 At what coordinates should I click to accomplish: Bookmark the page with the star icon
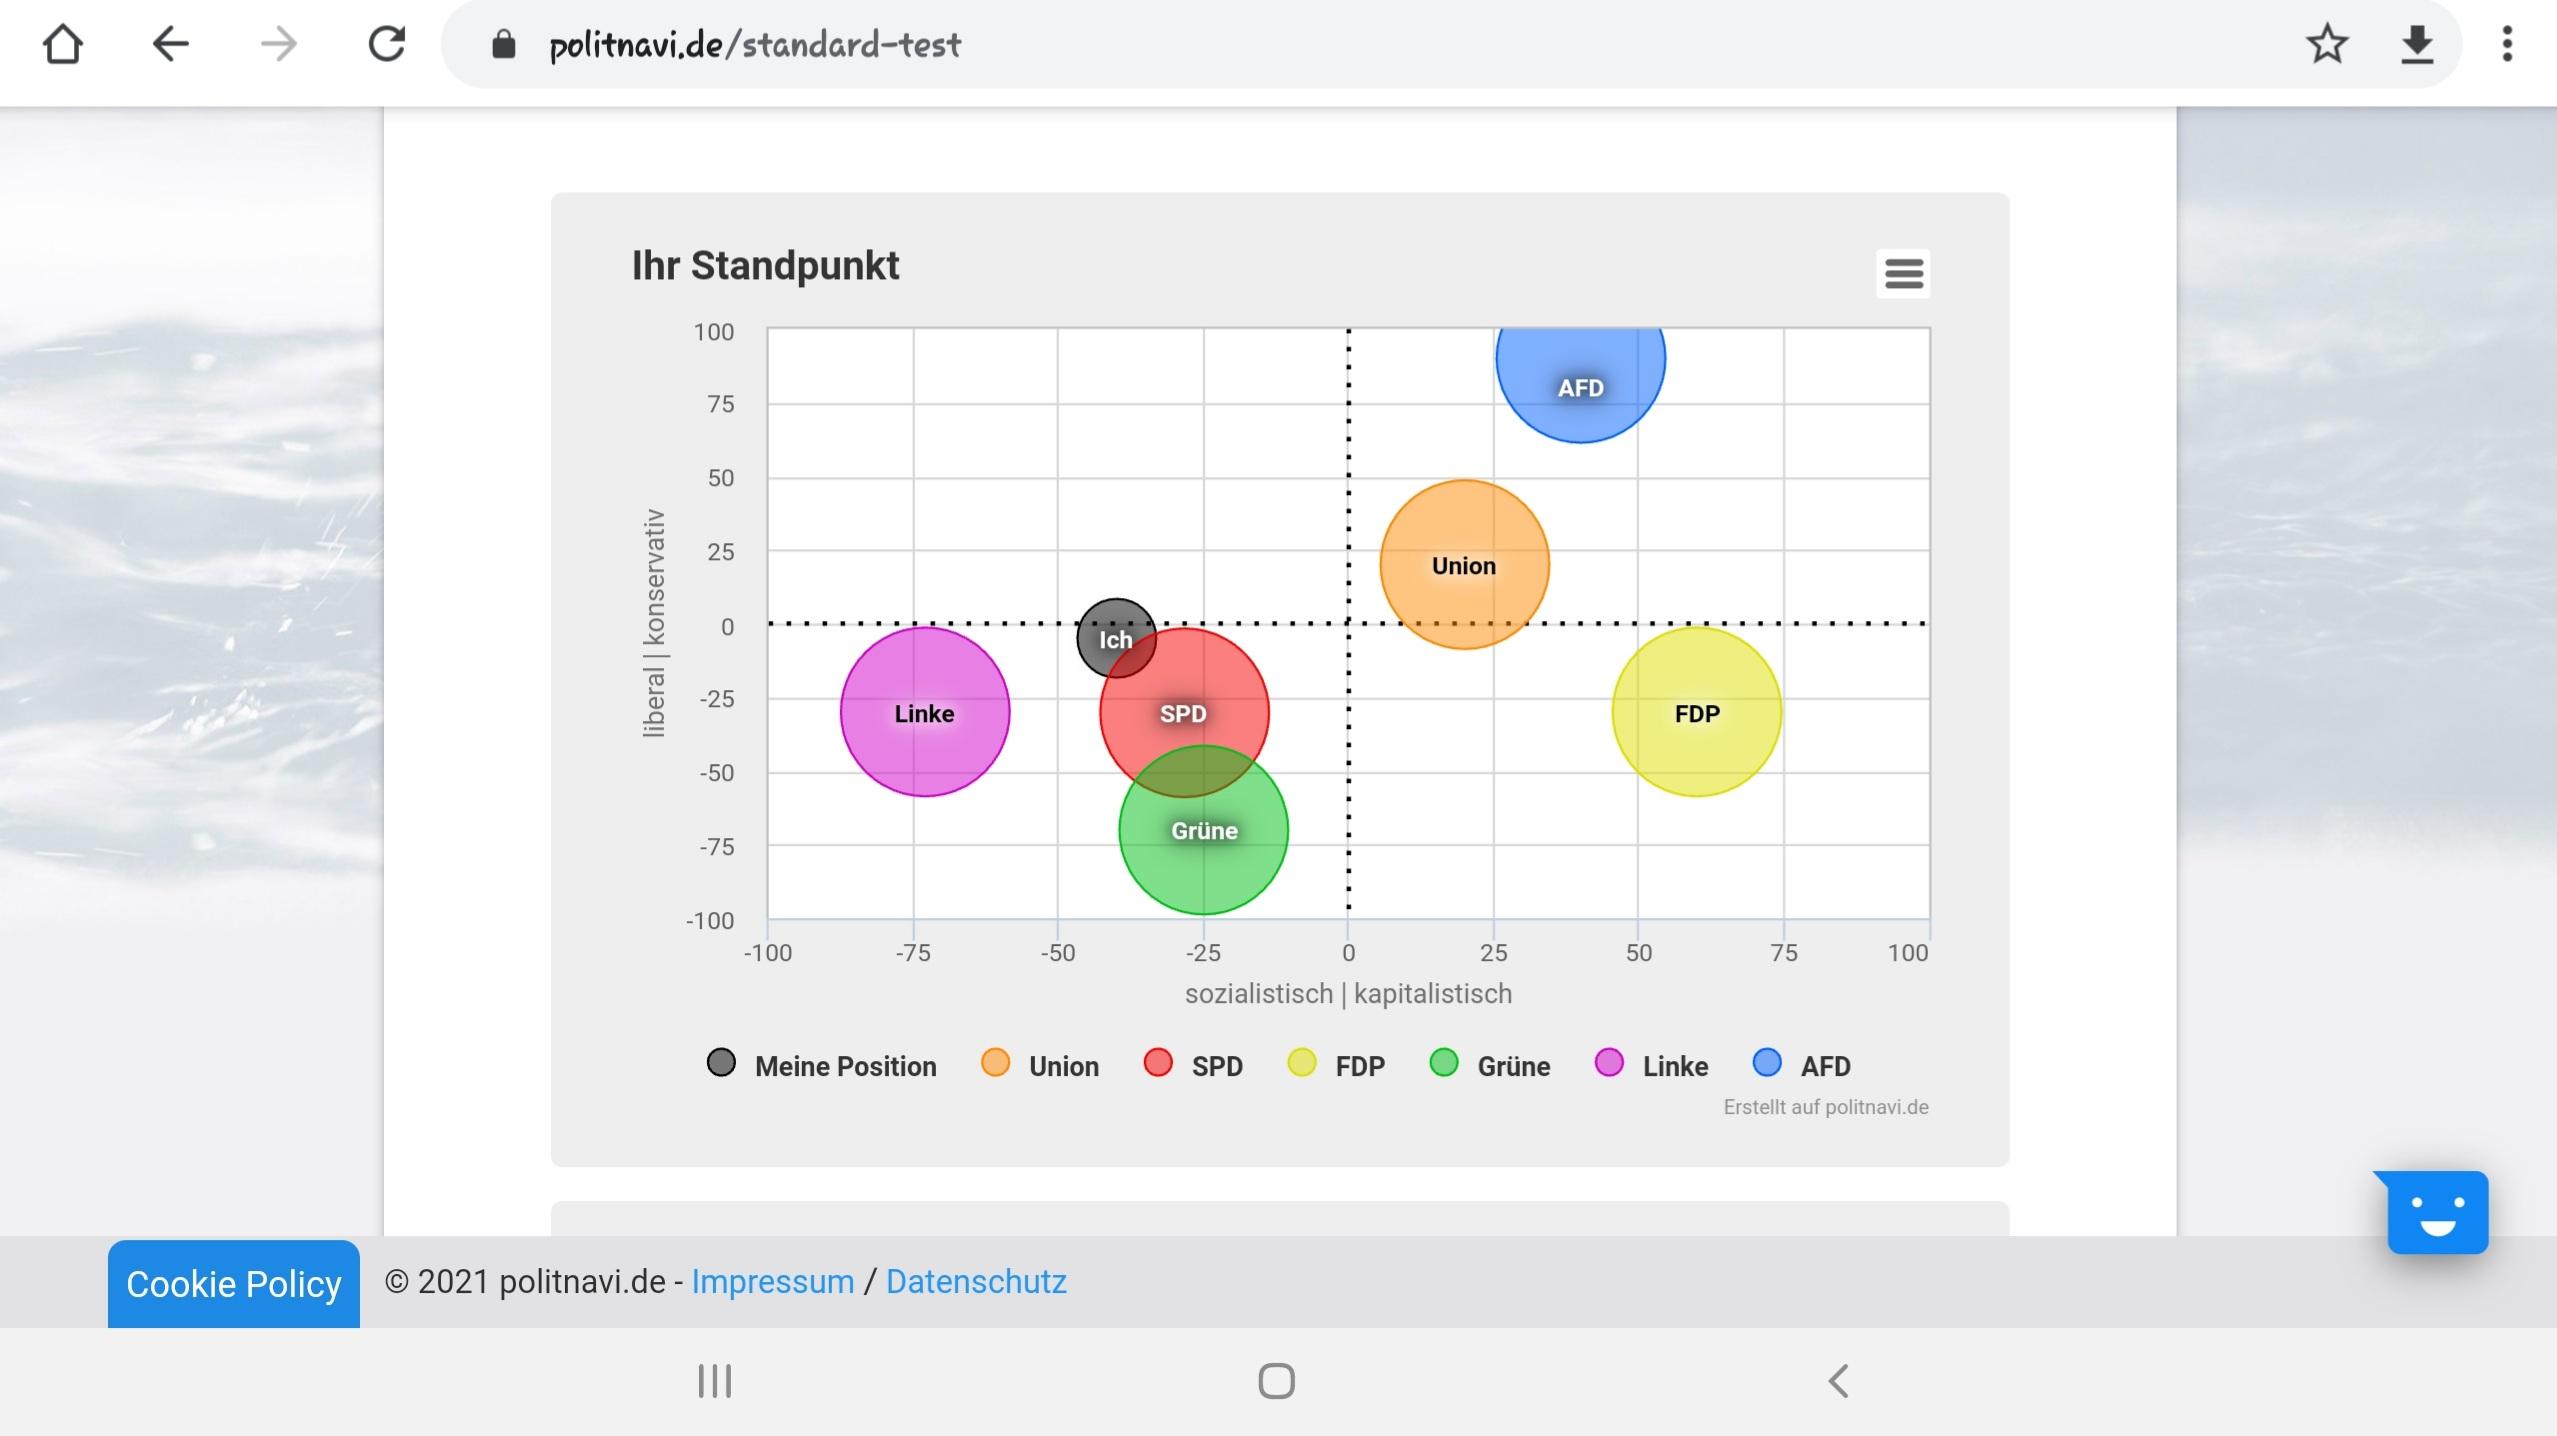click(x=2327, y=44)
